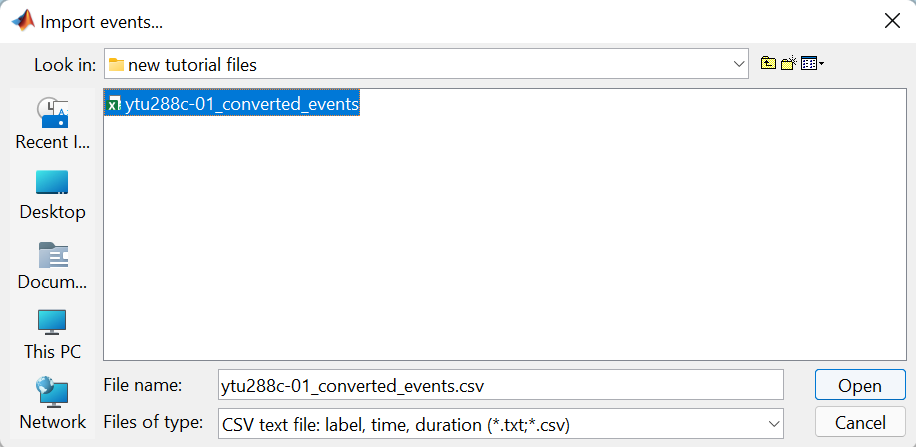Viewport: 916px width, 447px height.
Task: Select the Desktop shortcut in the sidebar
Action: (52, 193)
